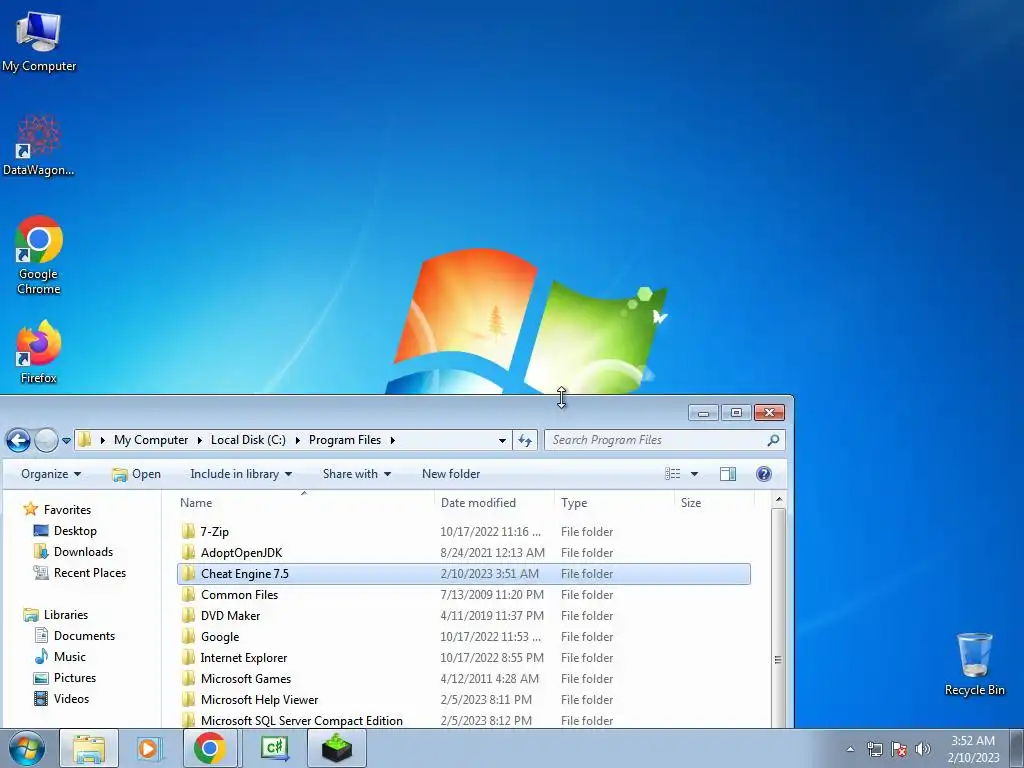This screenshot has height=768, width=1024.
Task: Open the Organize menu
Action: pos(51,474)
